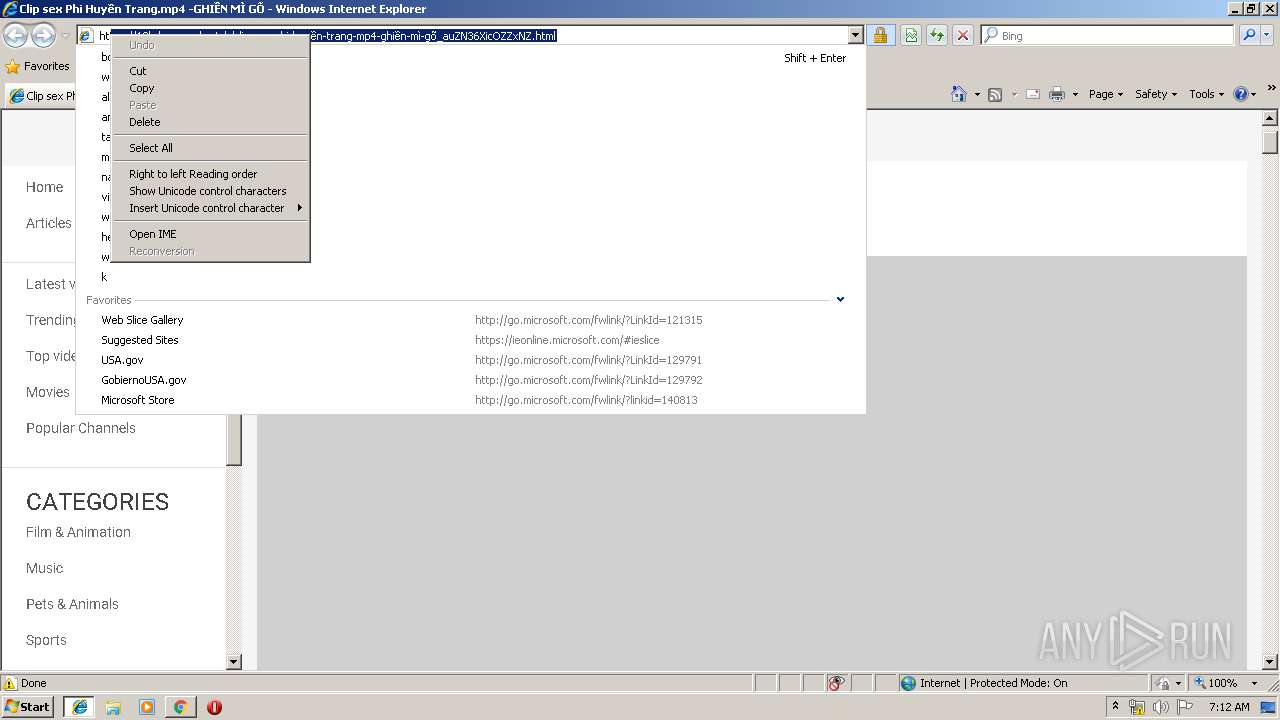This screenshot has height=720, width=1280.
Task: Click the Read Mail envelope icon
Action: 1033,94
